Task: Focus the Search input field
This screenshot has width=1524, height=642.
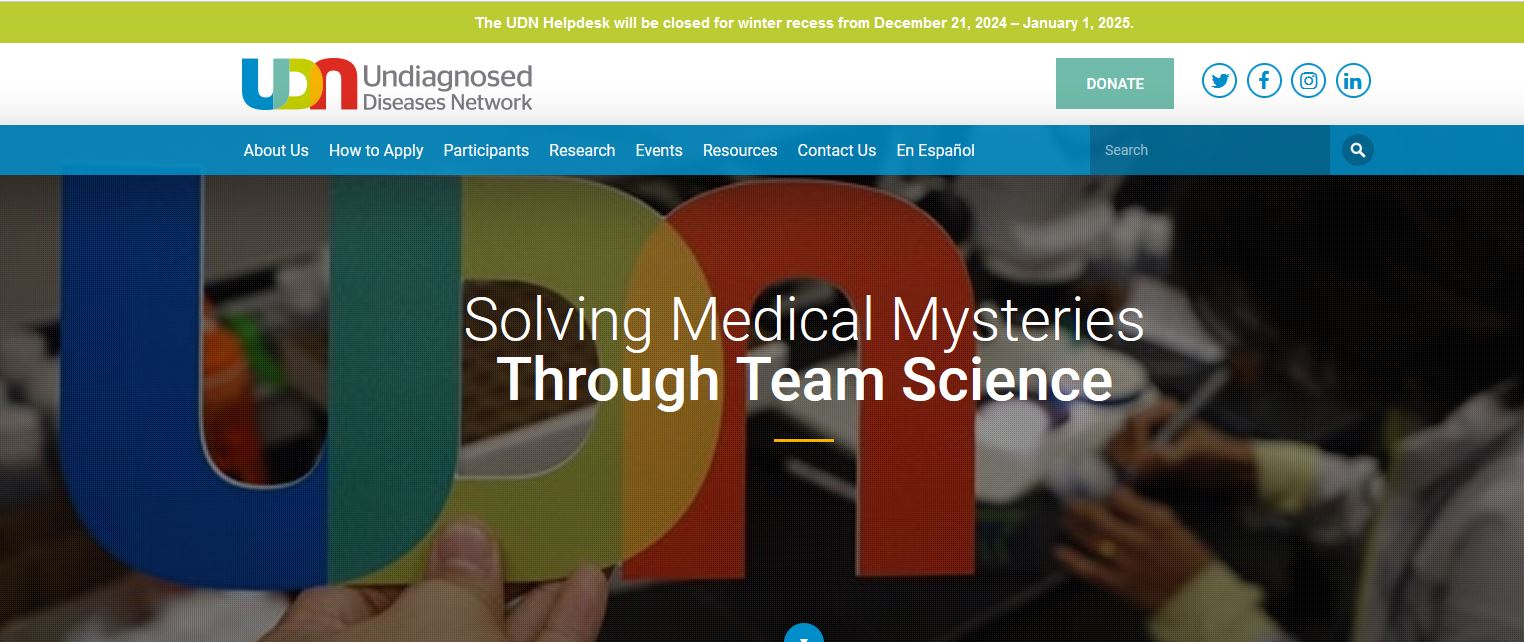Action: point(1210,150)
